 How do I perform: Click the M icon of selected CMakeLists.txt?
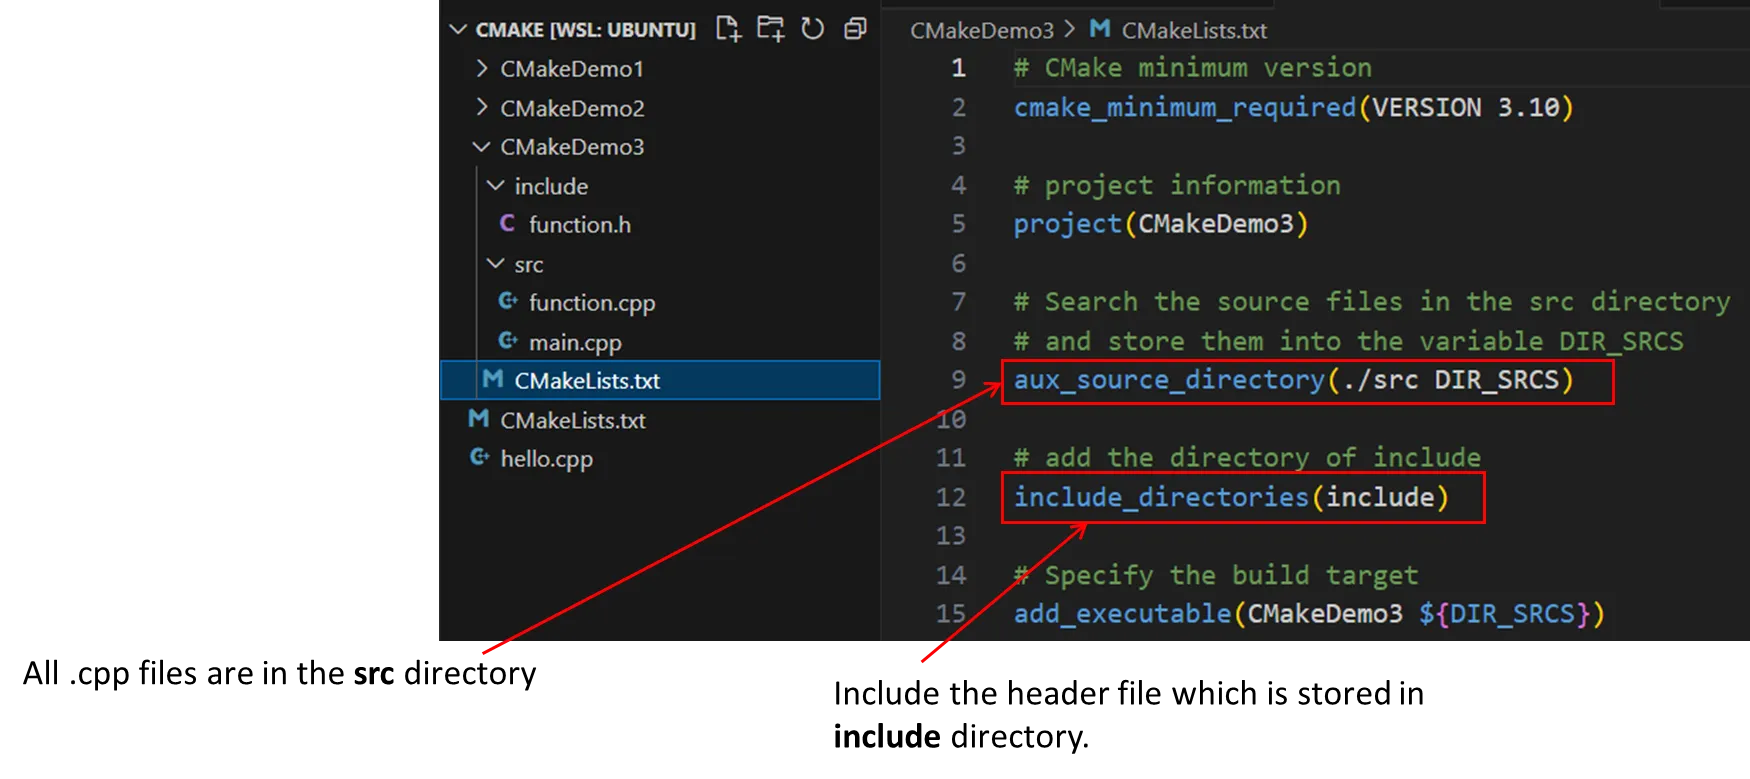coord(493,380)
